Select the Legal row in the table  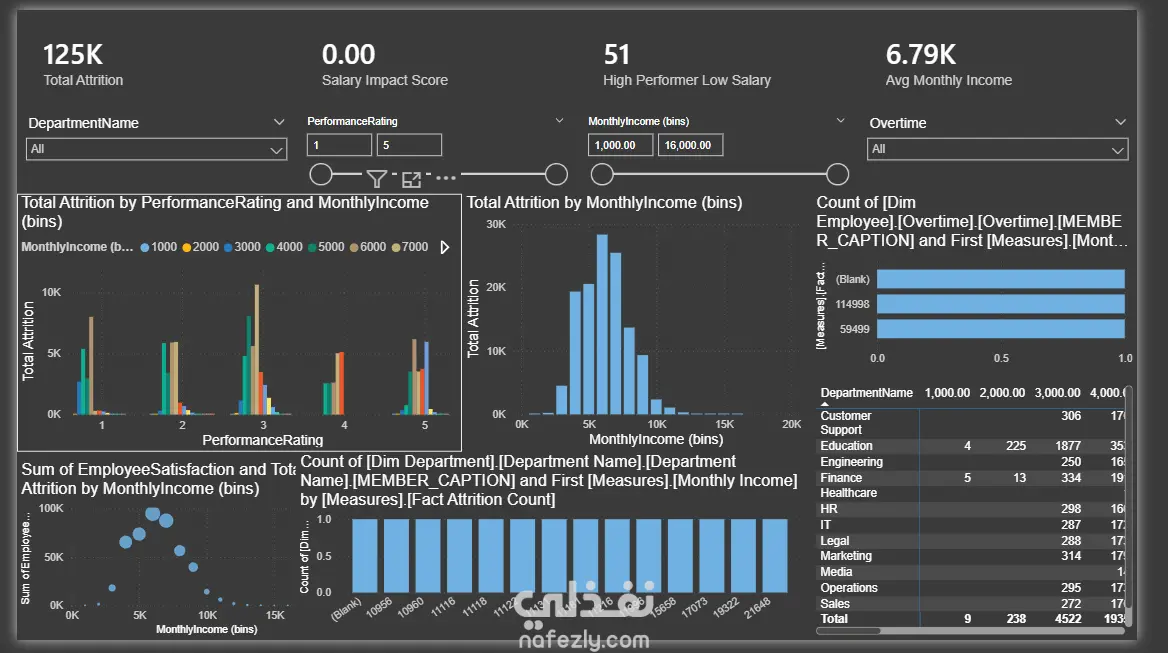tap(971, 541)
